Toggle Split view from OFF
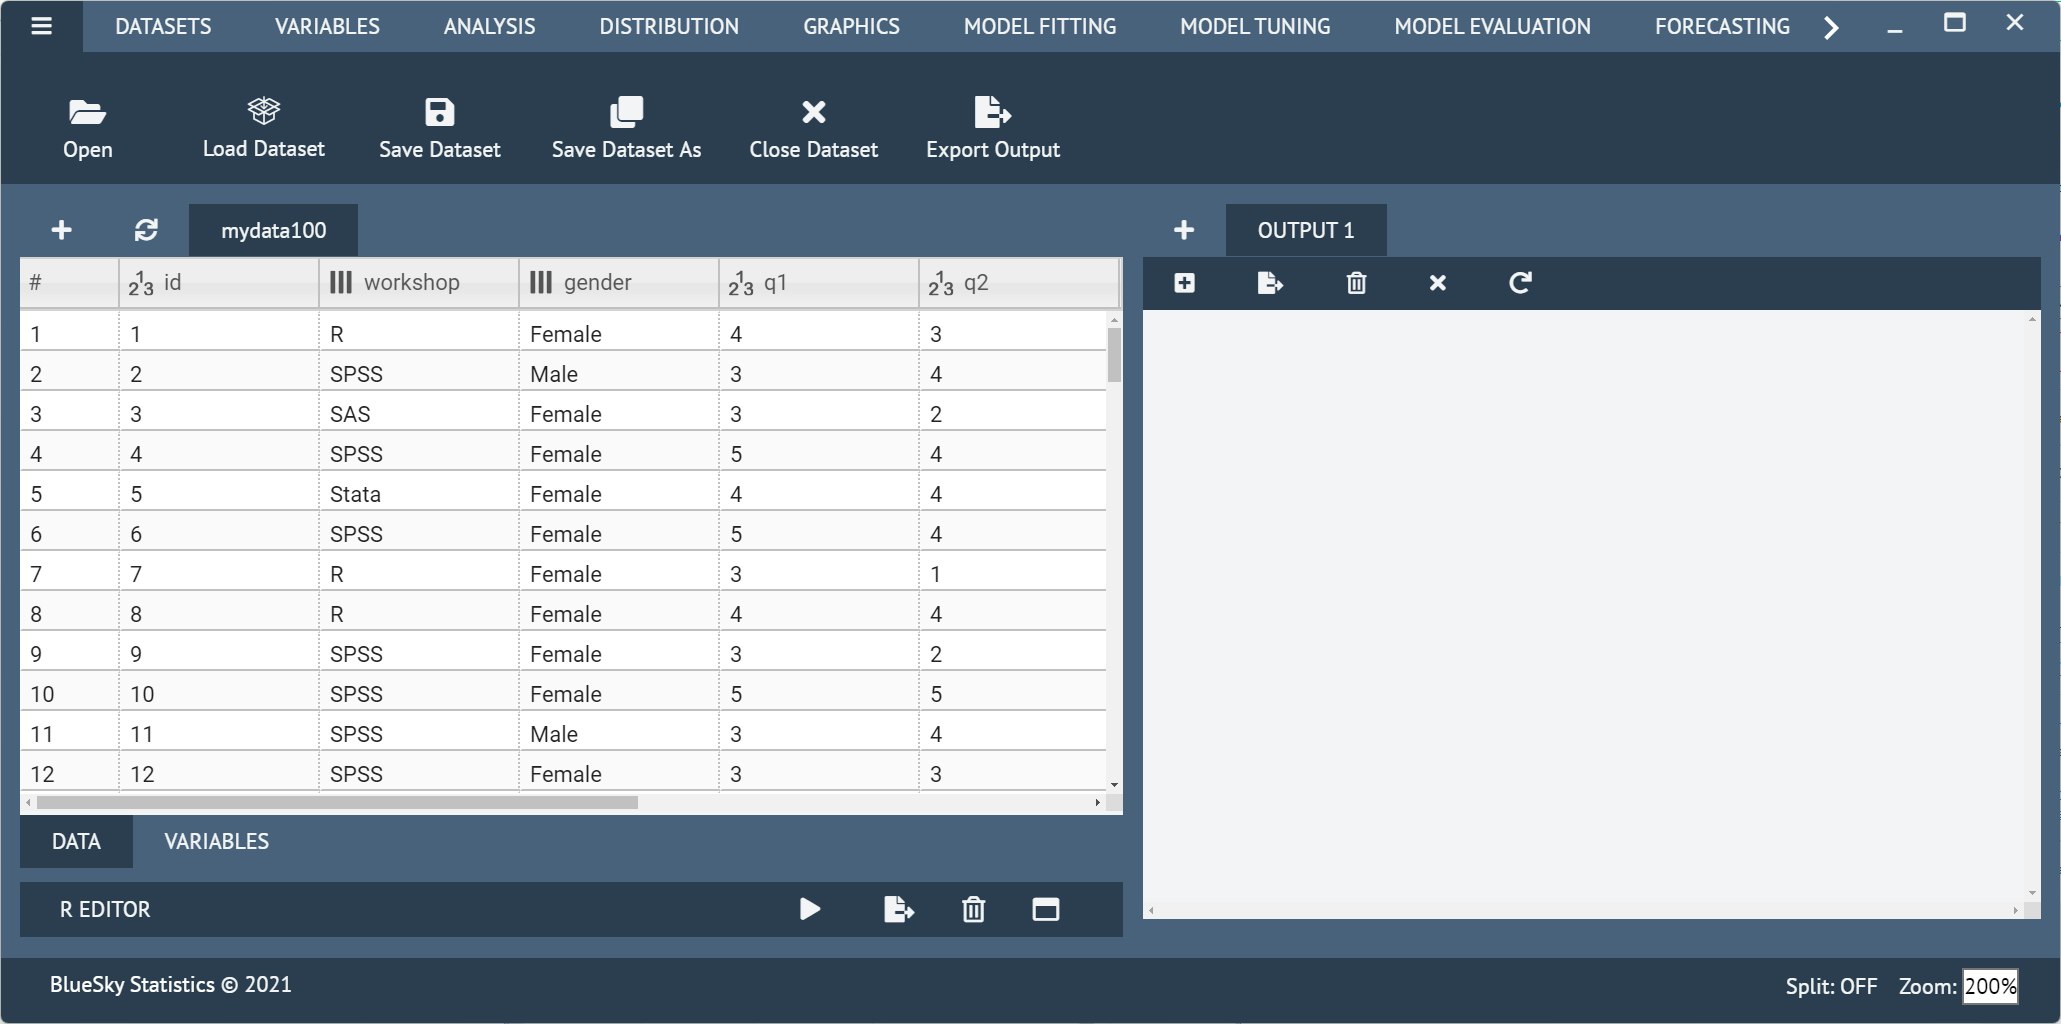The width and height of the screenshot is (2061, 1024). click(1830, 986)
